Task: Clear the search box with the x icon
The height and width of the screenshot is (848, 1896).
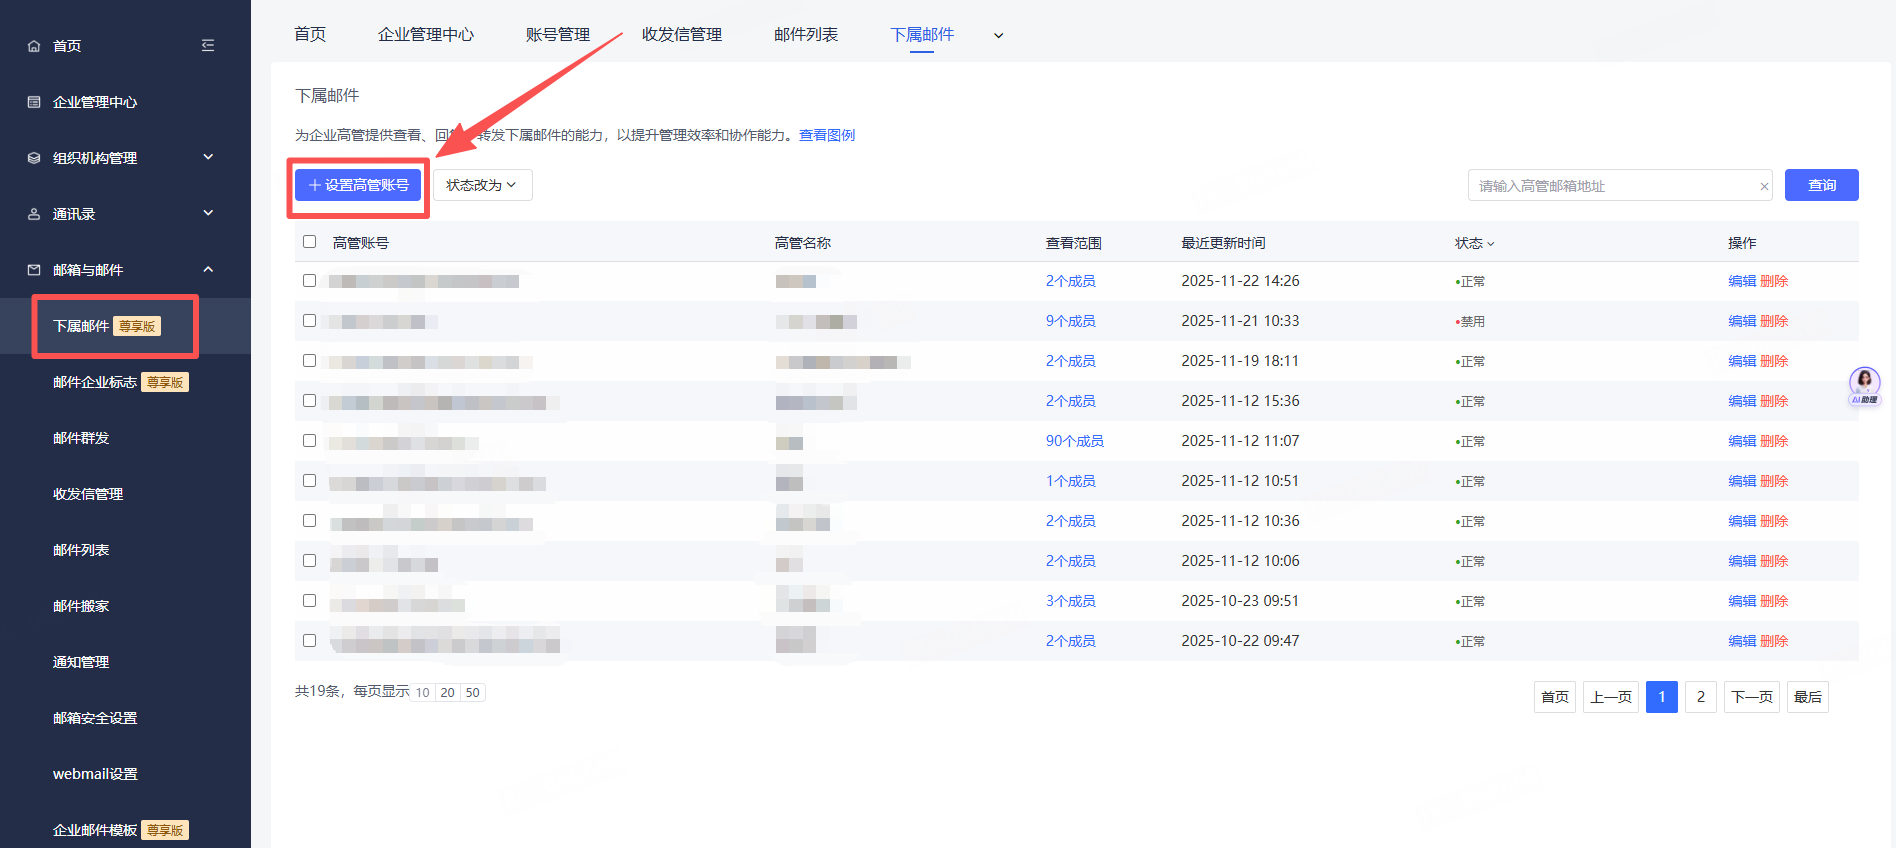Action: (1764, 186)
